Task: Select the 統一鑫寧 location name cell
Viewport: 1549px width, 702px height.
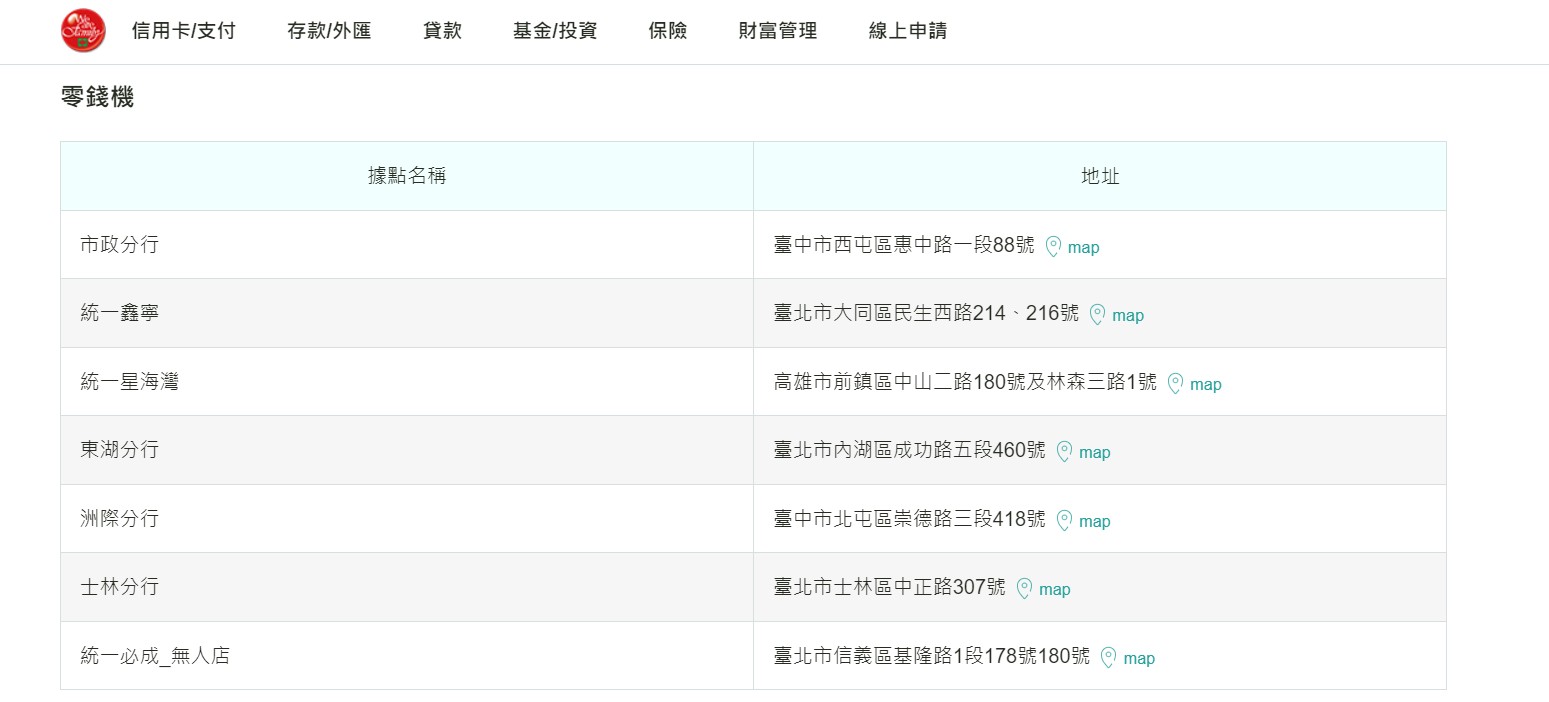Action: click(x=407, y=313)
